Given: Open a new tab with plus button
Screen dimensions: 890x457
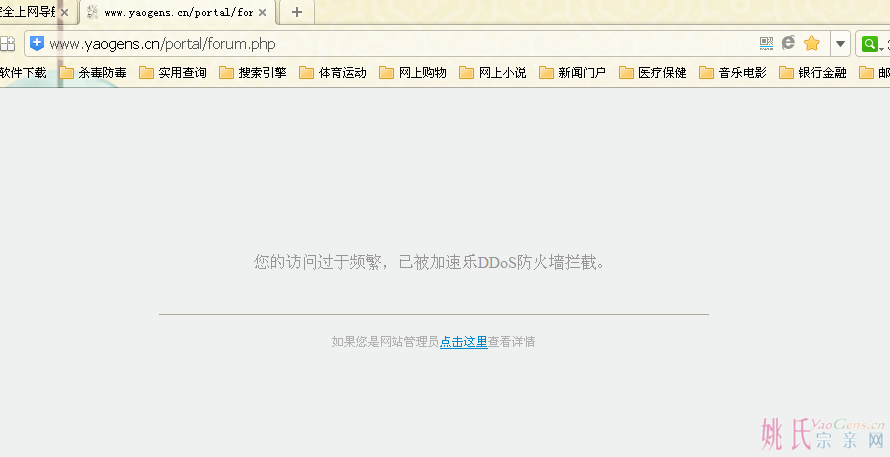Looking at the screenshot, I should point(296,12).
